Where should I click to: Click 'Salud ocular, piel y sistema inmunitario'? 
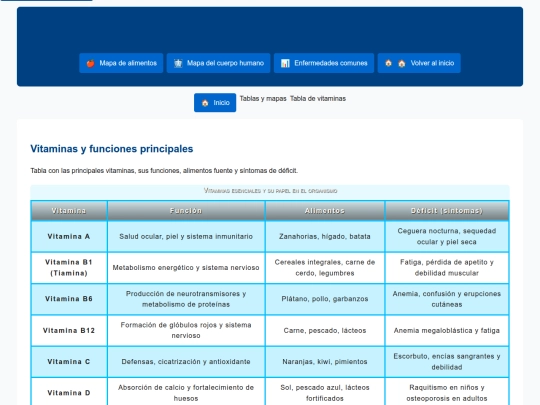(186, 237)
